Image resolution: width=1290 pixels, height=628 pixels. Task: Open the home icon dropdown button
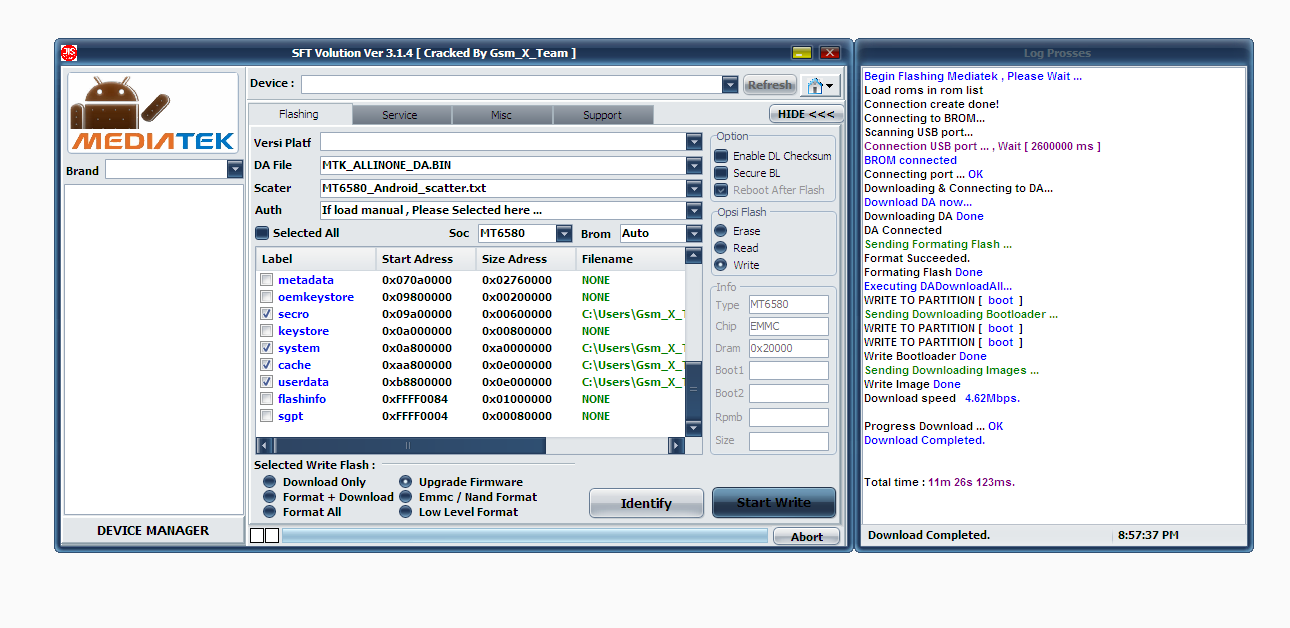pos(820,85)
